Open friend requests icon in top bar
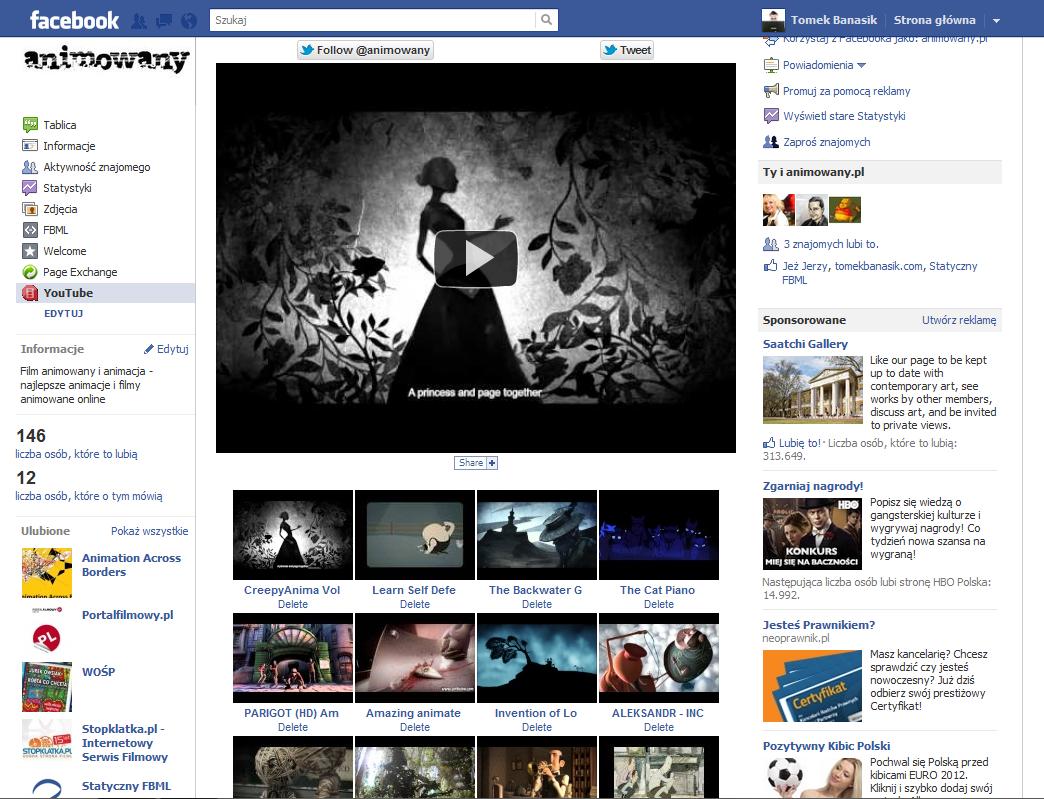 (139, 21)
